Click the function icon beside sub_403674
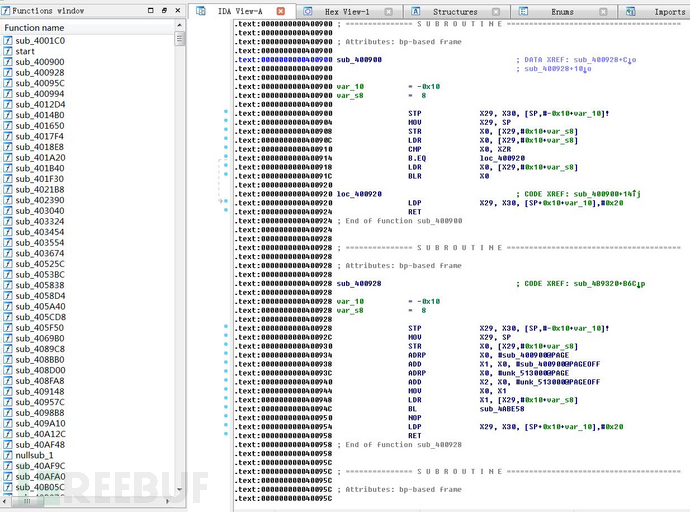Image resolution: width=690 pixels, height=512 pixels. [7, 253]
